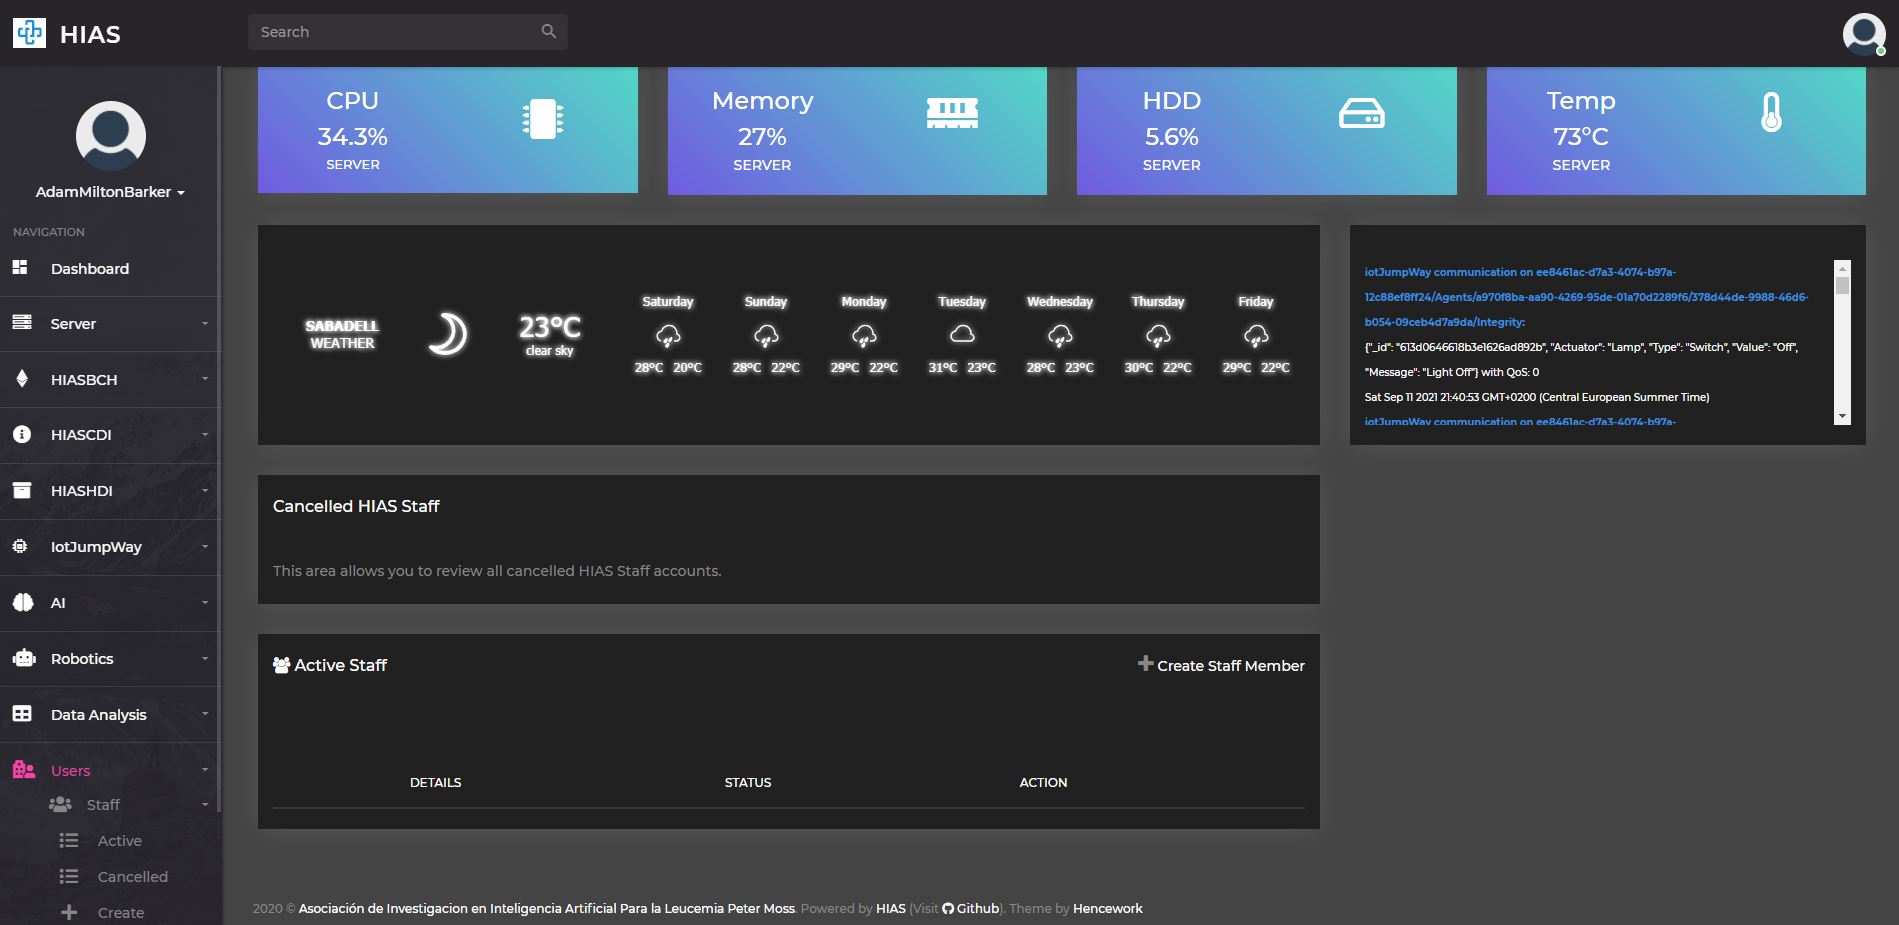Click the HDD drive icon
This screenshot has width=1899, height=925.
tap(1362, 113)
